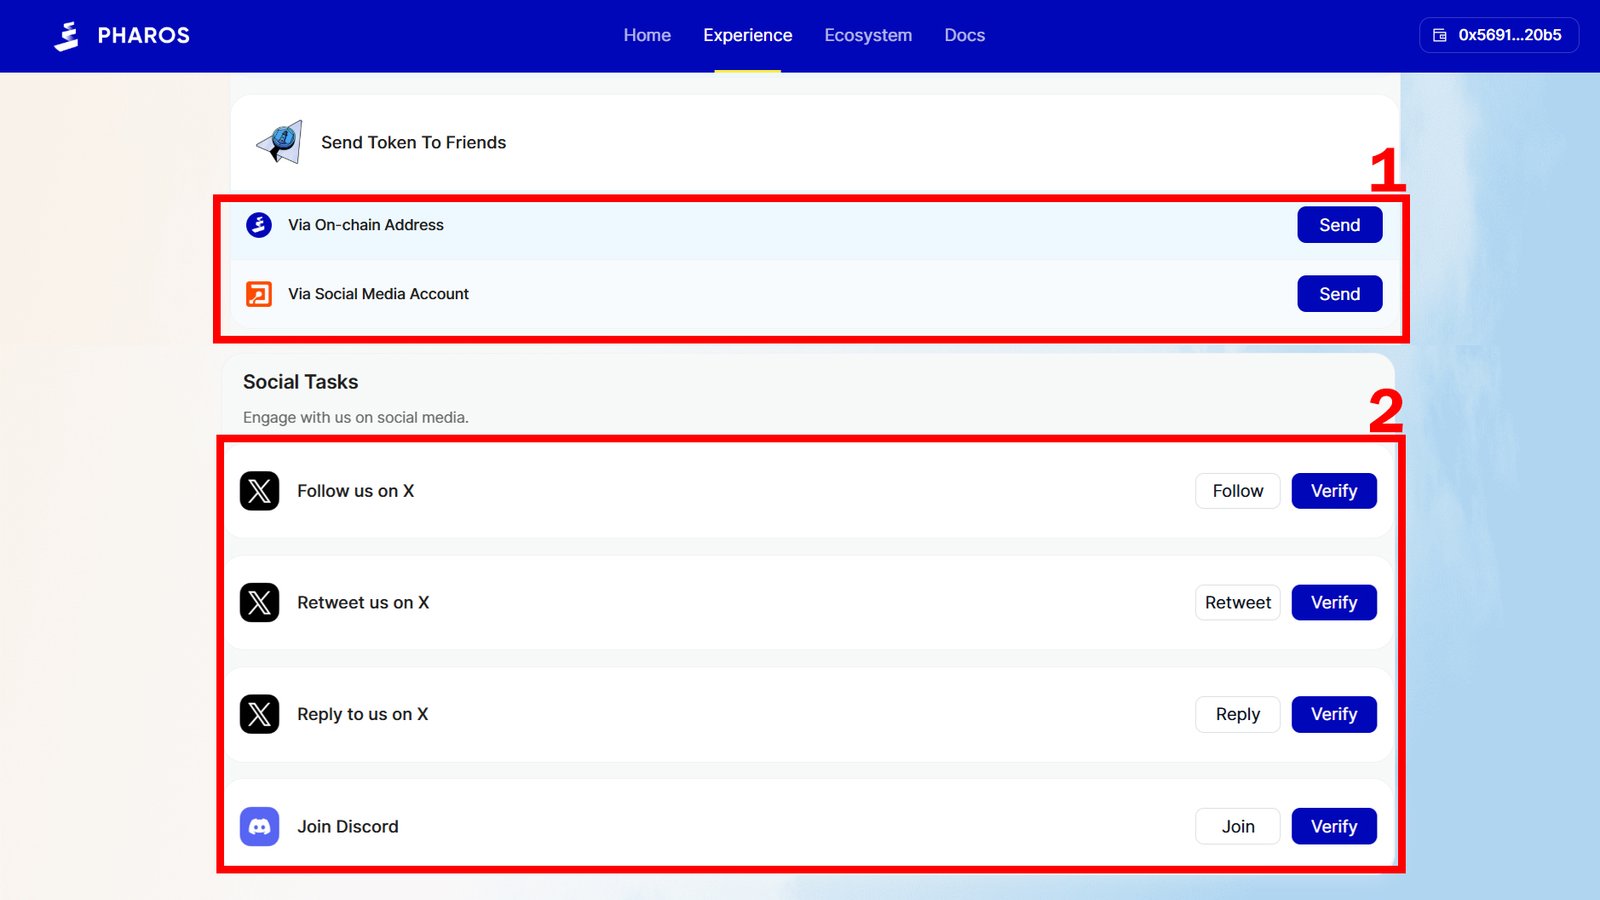1600x900 pixels.
Task: Click the Pharos logo icon
Action: coord(67,36)
